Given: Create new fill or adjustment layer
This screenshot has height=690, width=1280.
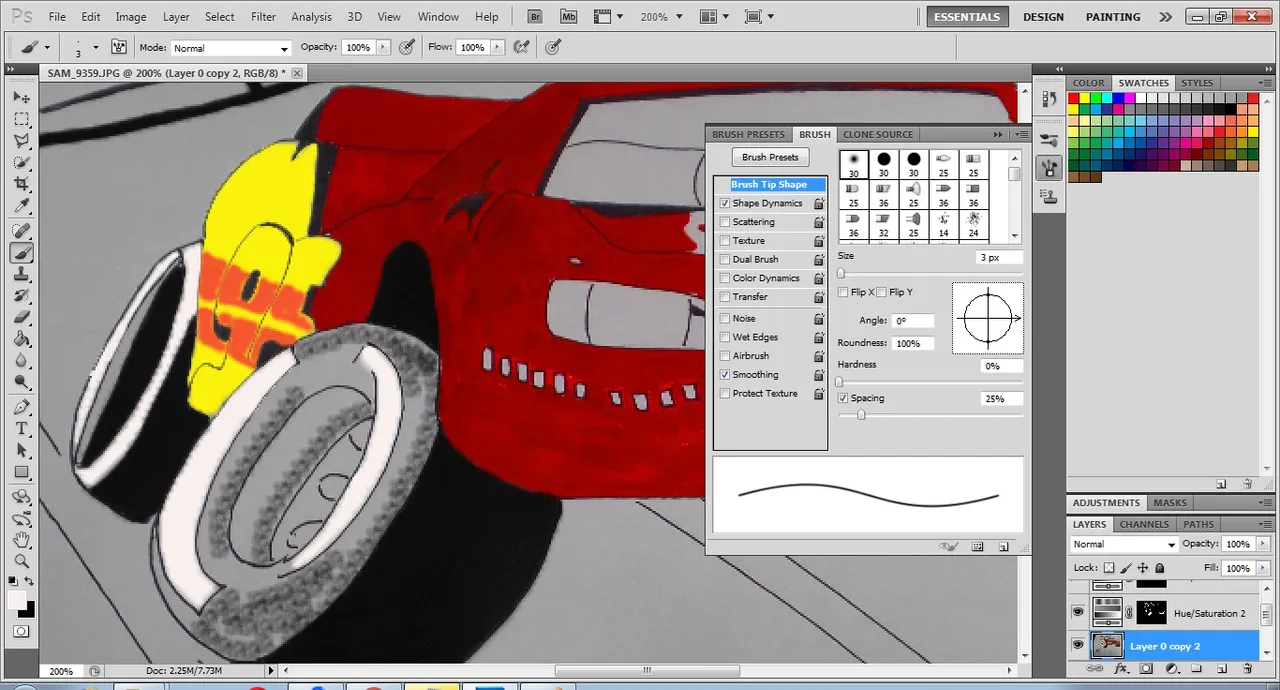Looking at the screenshot, I should pos(1171,668).
